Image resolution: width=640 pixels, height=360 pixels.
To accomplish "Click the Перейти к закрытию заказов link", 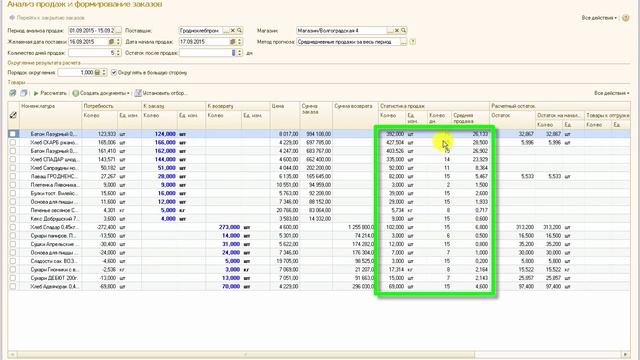I will click(x=51, y=18).
